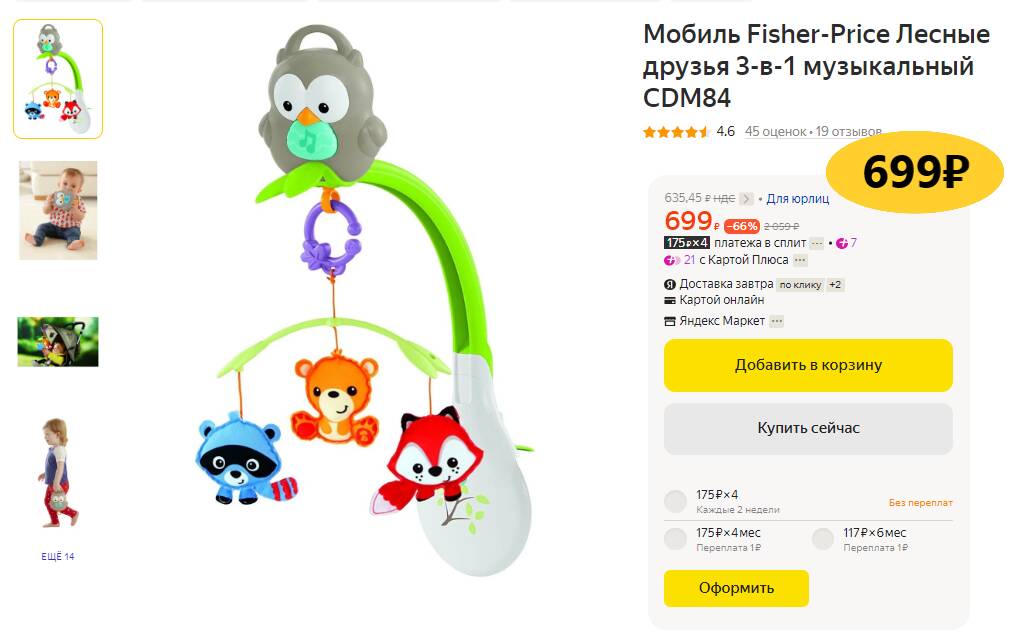This screenshot has width=1015, height=644.
Task: Click the Яндекс Маркет store icon
Action: (670, 321)
